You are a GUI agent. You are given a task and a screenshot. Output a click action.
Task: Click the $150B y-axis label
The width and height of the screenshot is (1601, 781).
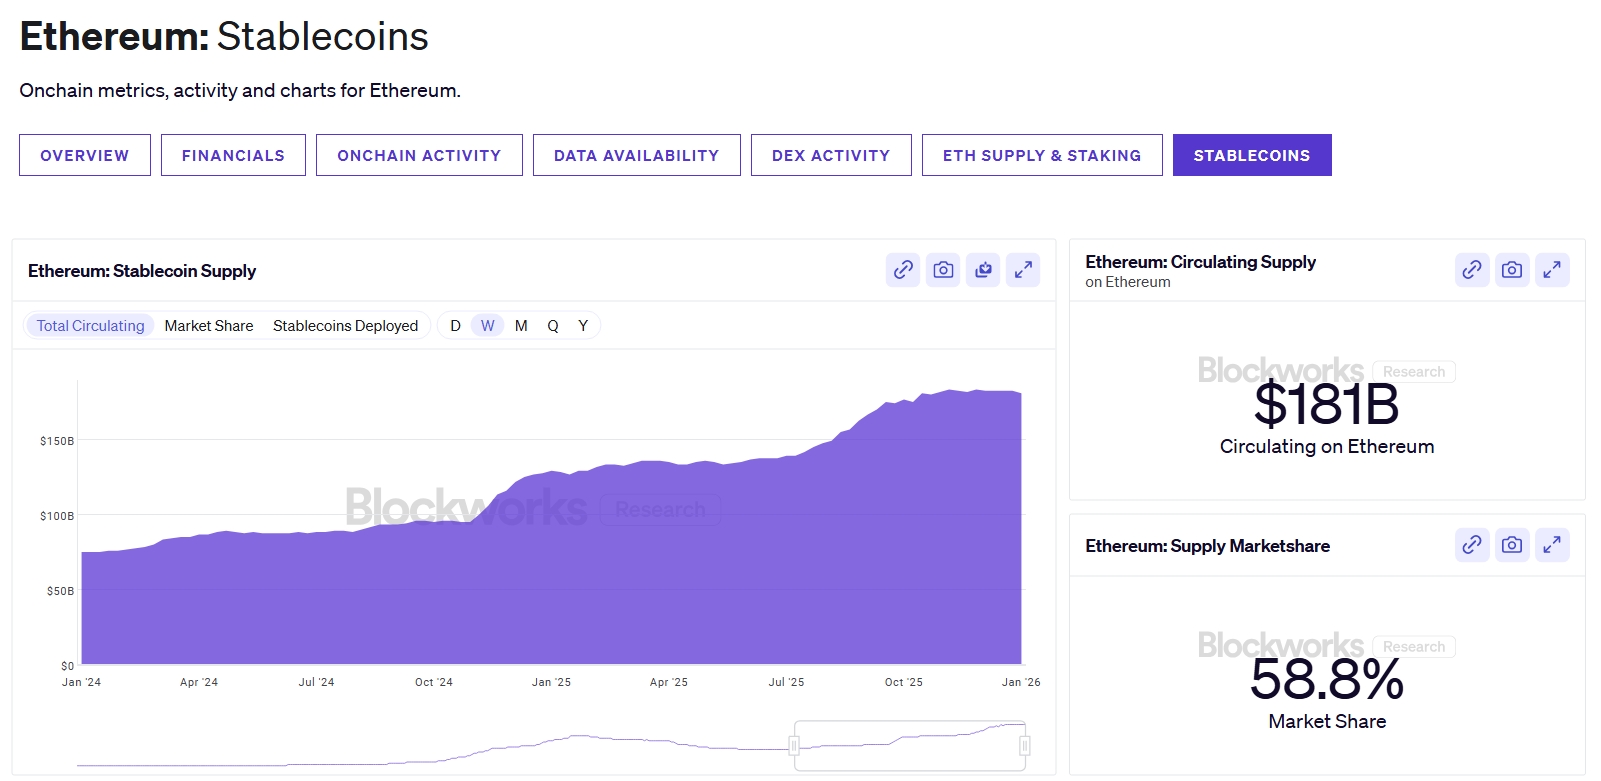(57, 441)
